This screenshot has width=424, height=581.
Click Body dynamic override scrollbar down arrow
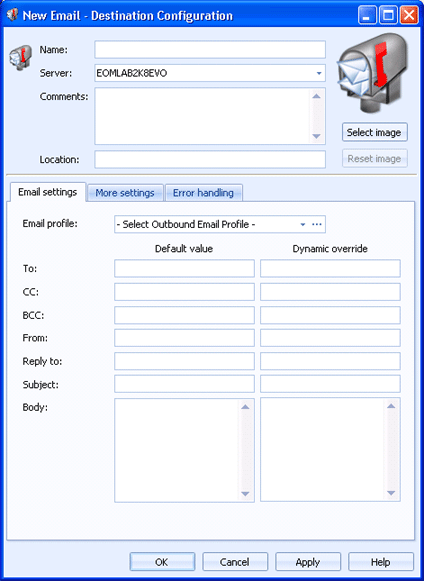pyautogui.click(x=391, y=493)
